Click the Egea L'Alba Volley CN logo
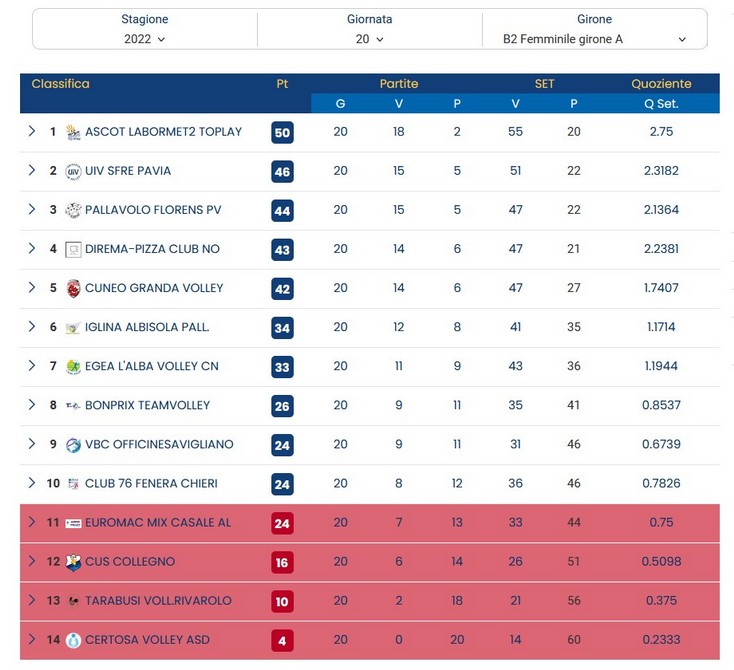This screenshot has width=734, height=670. point(73,367)
